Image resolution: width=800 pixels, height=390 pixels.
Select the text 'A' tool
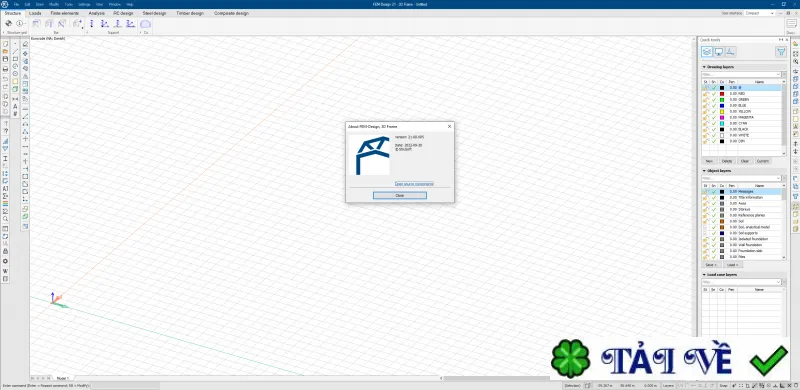pos(15,106)
